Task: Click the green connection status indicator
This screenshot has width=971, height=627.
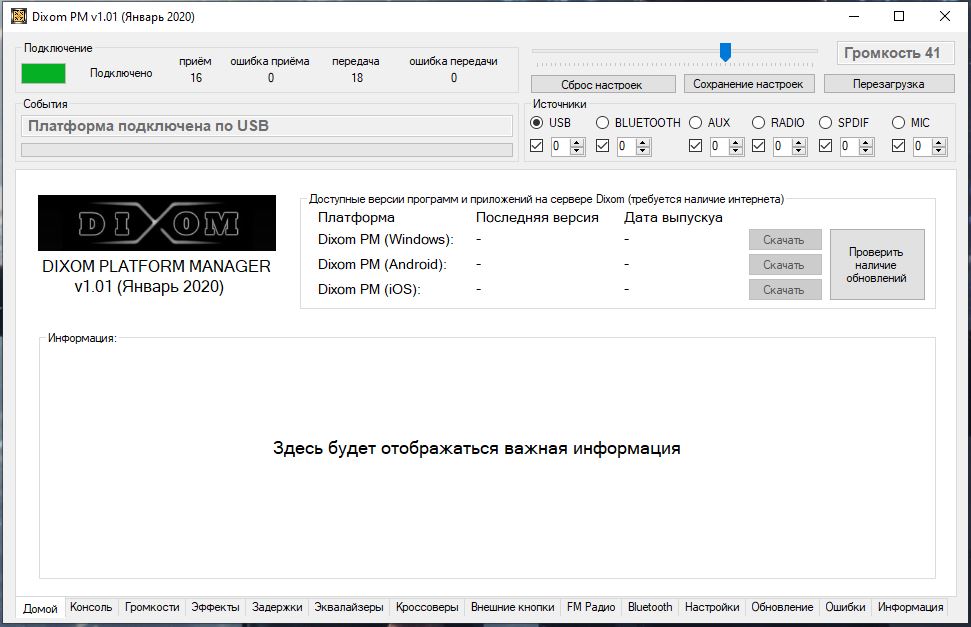Action: pyautogui.click(x=44, y=73)
